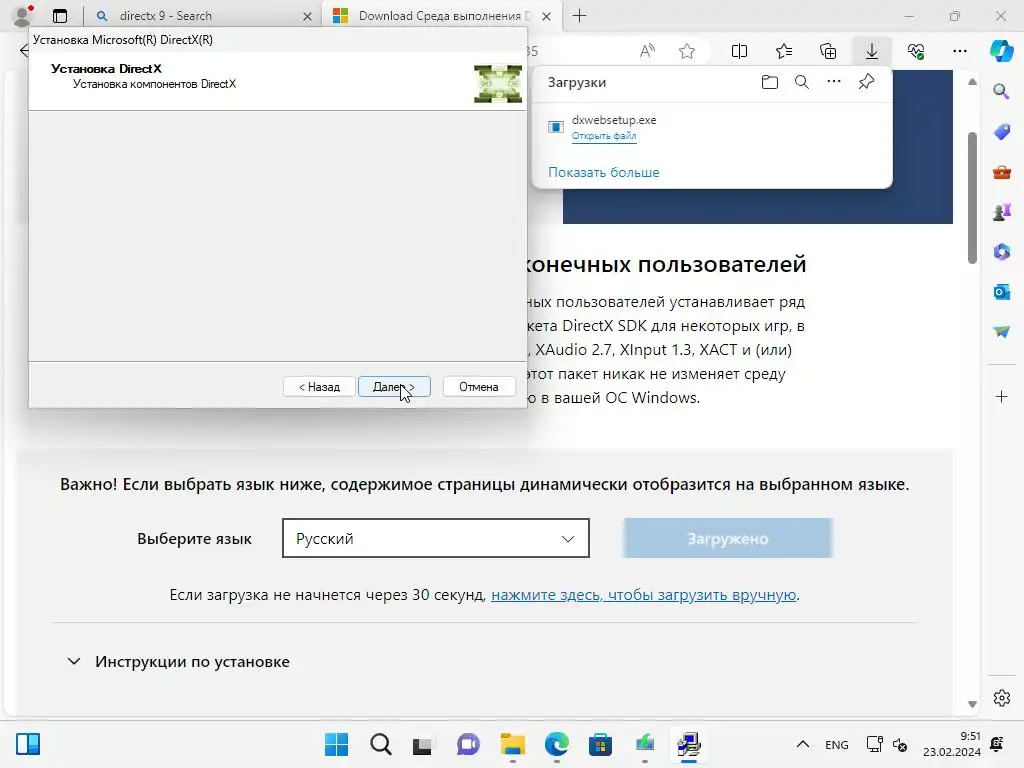This screenshot has width=1024, height=768.
Task: Click the Загружено button
Action: (x=728, y=538)
